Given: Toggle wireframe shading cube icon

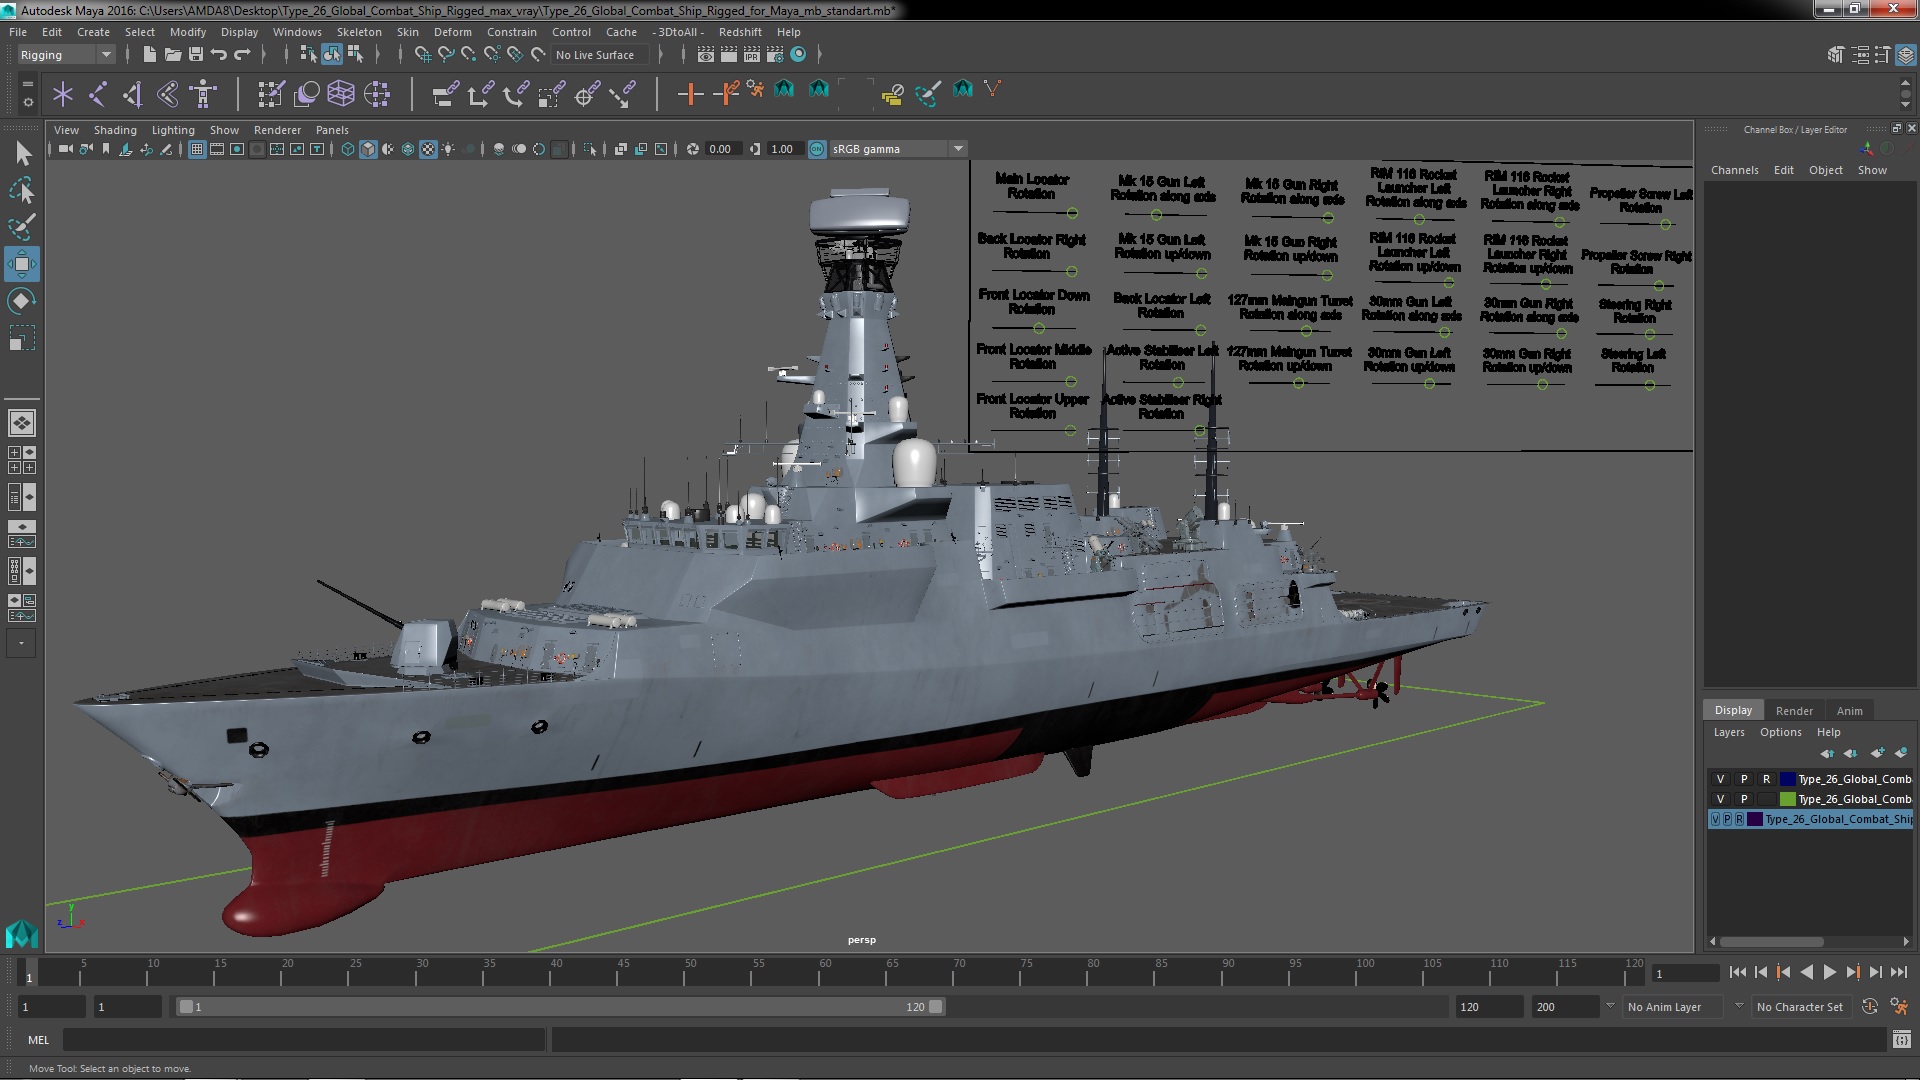Looking at the screenshot, I should pyautogui.click(x=348, y=149).
